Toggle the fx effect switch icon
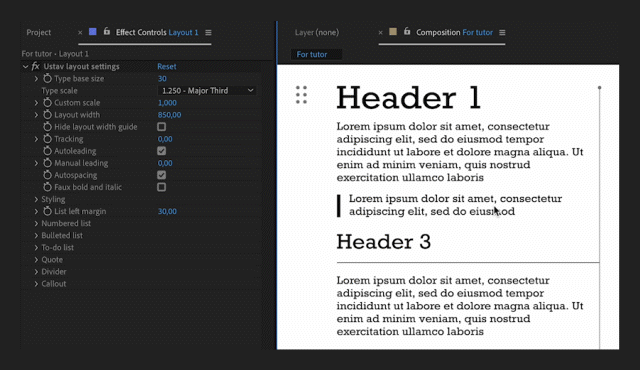 pyautogui.click(x=36, y=66)
